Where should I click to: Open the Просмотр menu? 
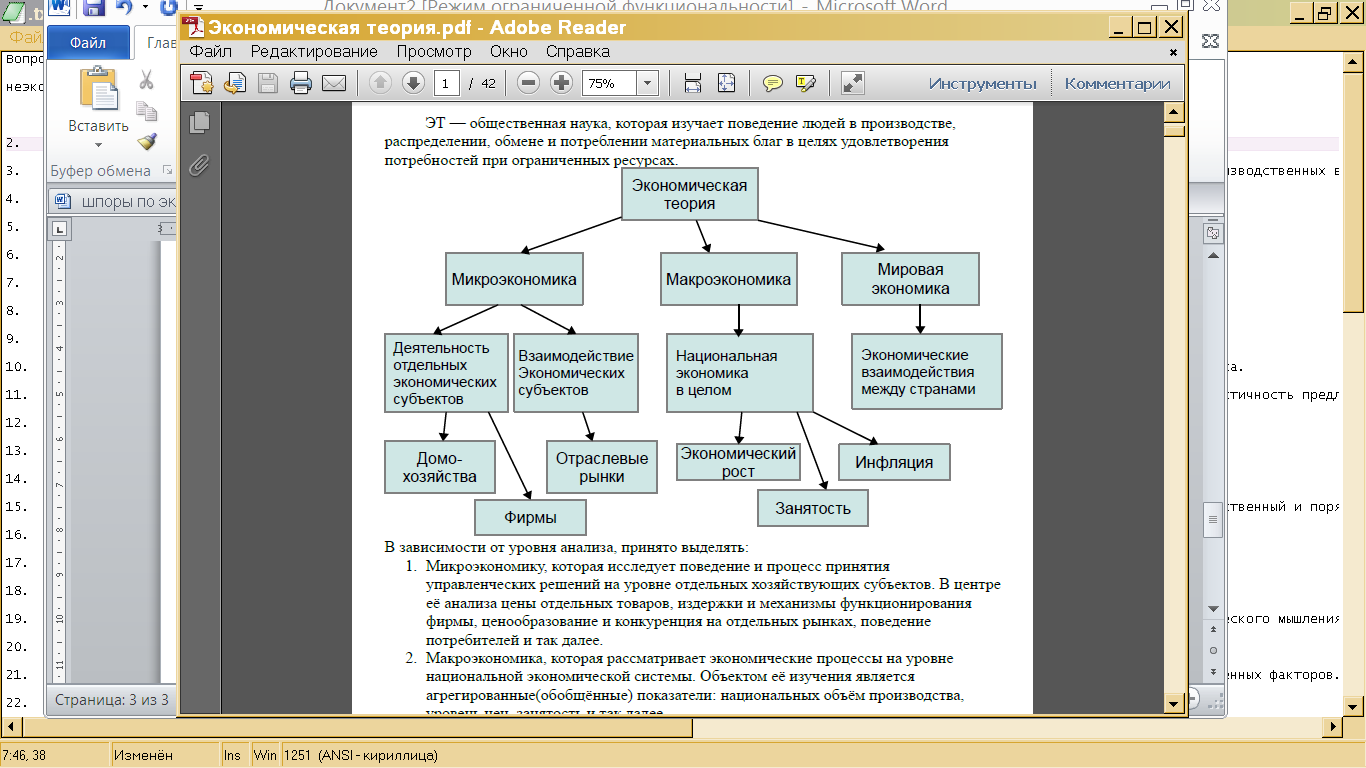pos(434,51)
